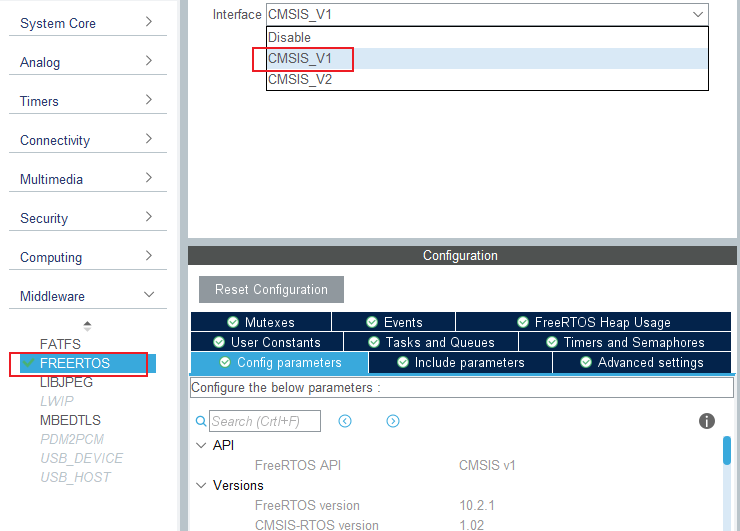Image resolution: width=740 pixels, height=531 pixels.
Task: Click the info icon in the configuration panel
Action: pyautogui.click(x=706, y=421)
